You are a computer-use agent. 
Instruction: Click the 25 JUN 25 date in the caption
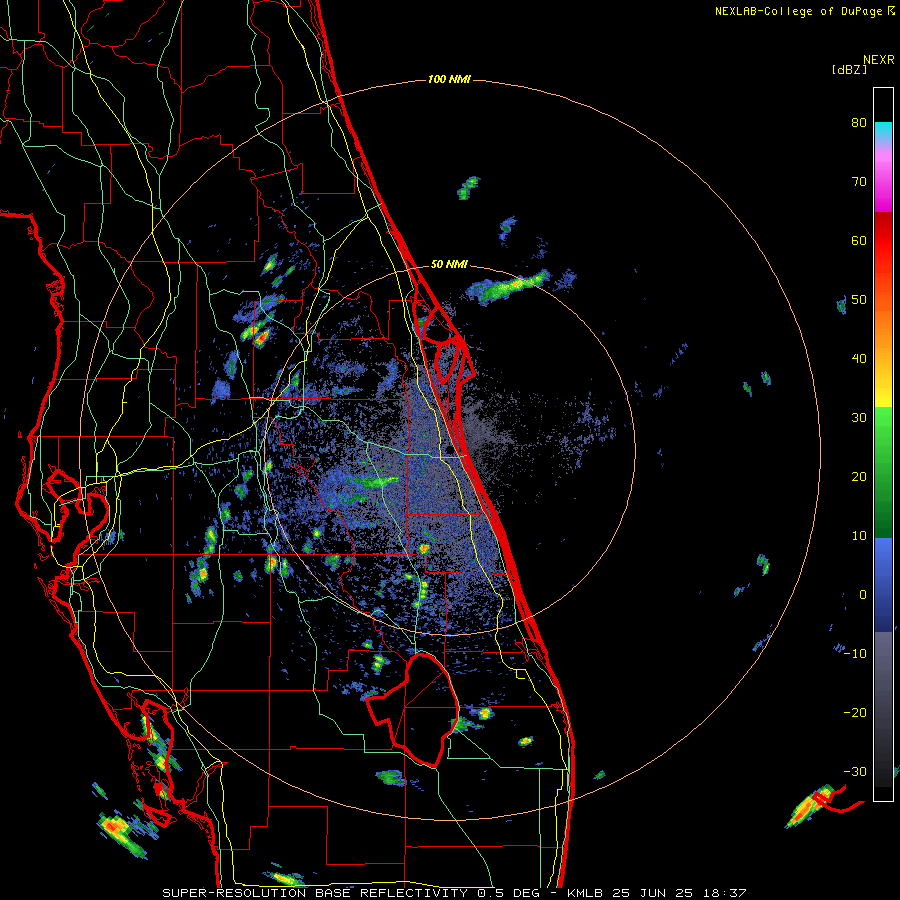pos(655,893)
